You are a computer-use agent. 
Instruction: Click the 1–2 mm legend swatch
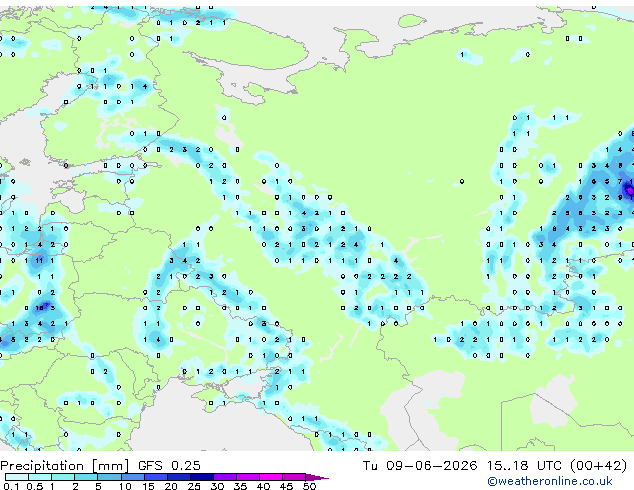tap(63, 477)
